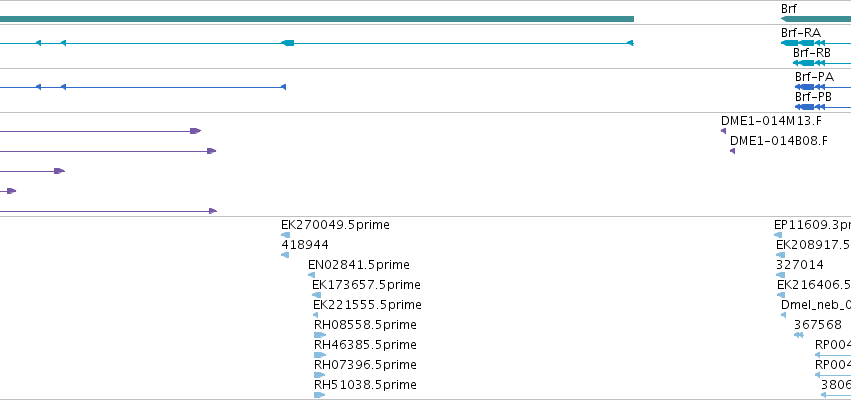This screenshot has height=400, width=851.
Task: Click the EK221555.5prime arrow glyph
Action: [315, 315]
